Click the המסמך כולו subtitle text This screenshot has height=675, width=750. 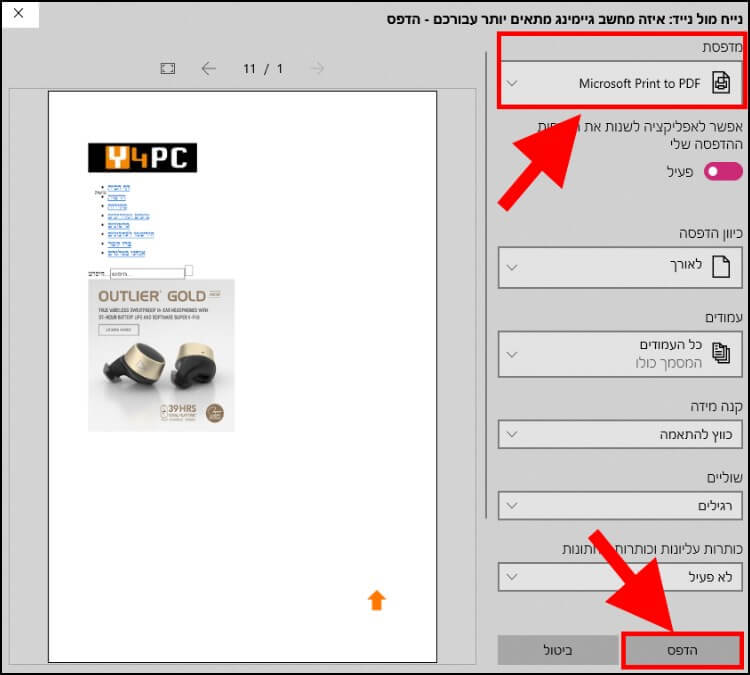click(669, 363)
